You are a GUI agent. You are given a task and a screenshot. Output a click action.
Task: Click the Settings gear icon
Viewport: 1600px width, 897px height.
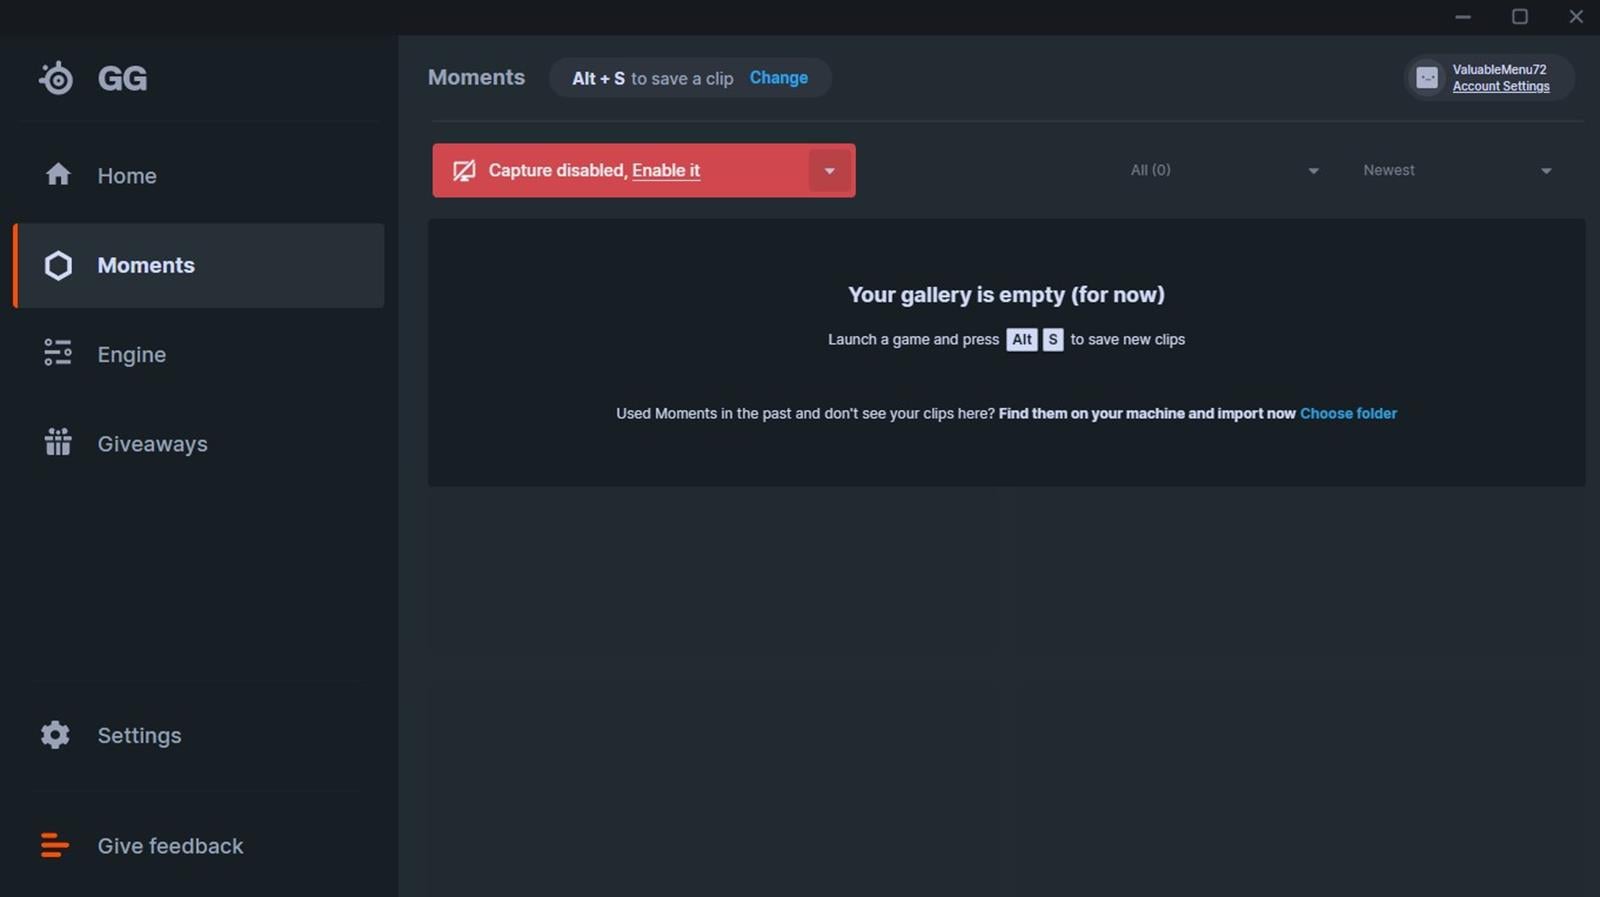click(x=55, y=735)
